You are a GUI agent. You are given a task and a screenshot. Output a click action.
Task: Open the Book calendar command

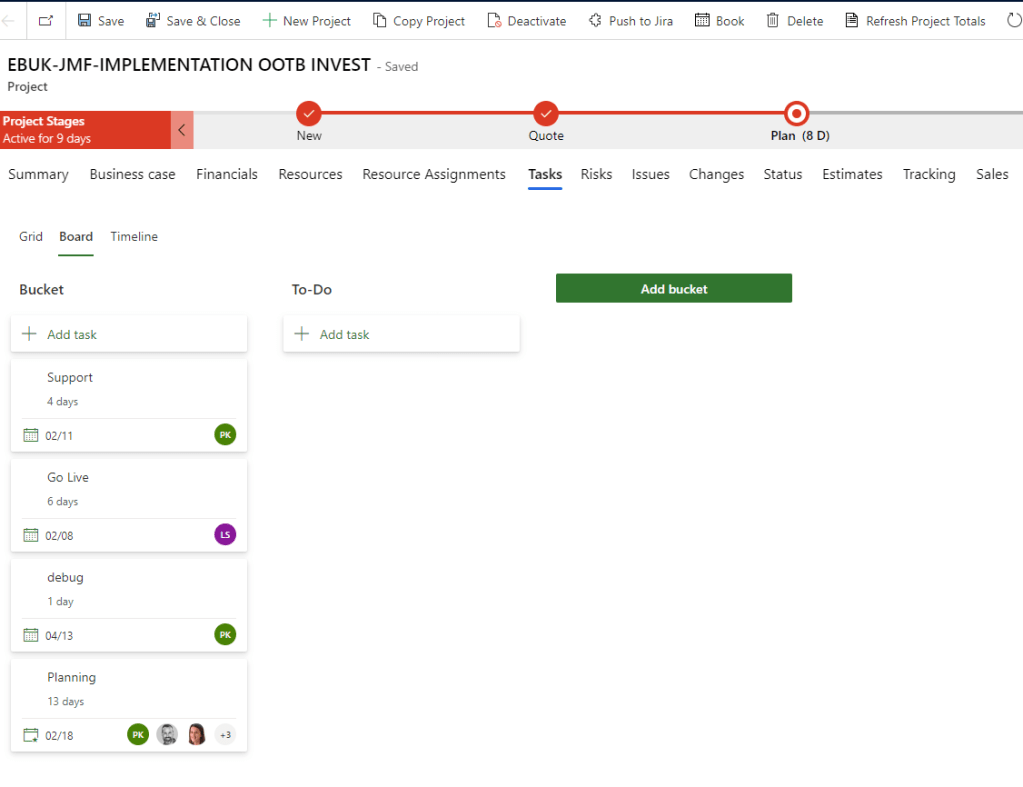[x=719, y=21]
